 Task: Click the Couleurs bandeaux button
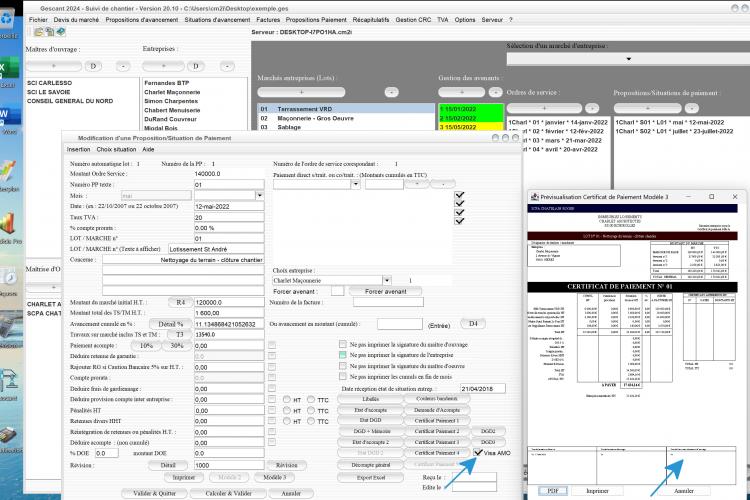click(x=437, y=399)
